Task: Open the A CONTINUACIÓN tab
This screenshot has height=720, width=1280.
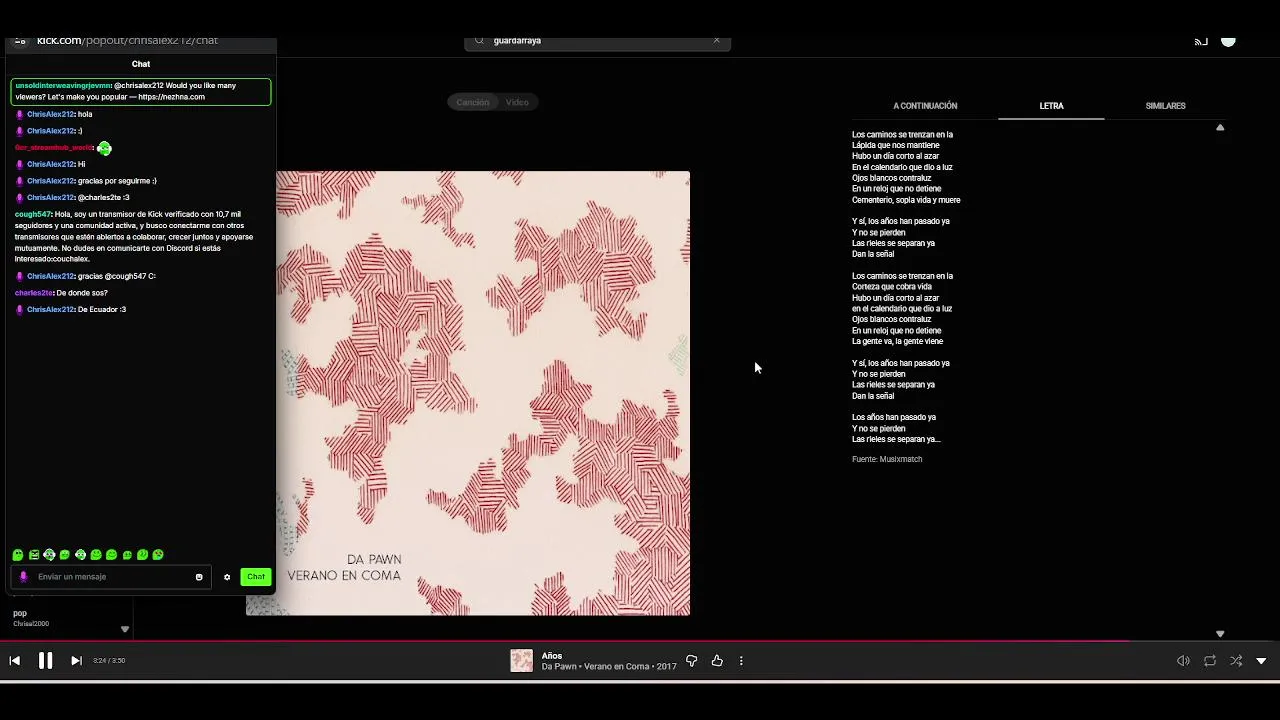Action: click(925, 106)
